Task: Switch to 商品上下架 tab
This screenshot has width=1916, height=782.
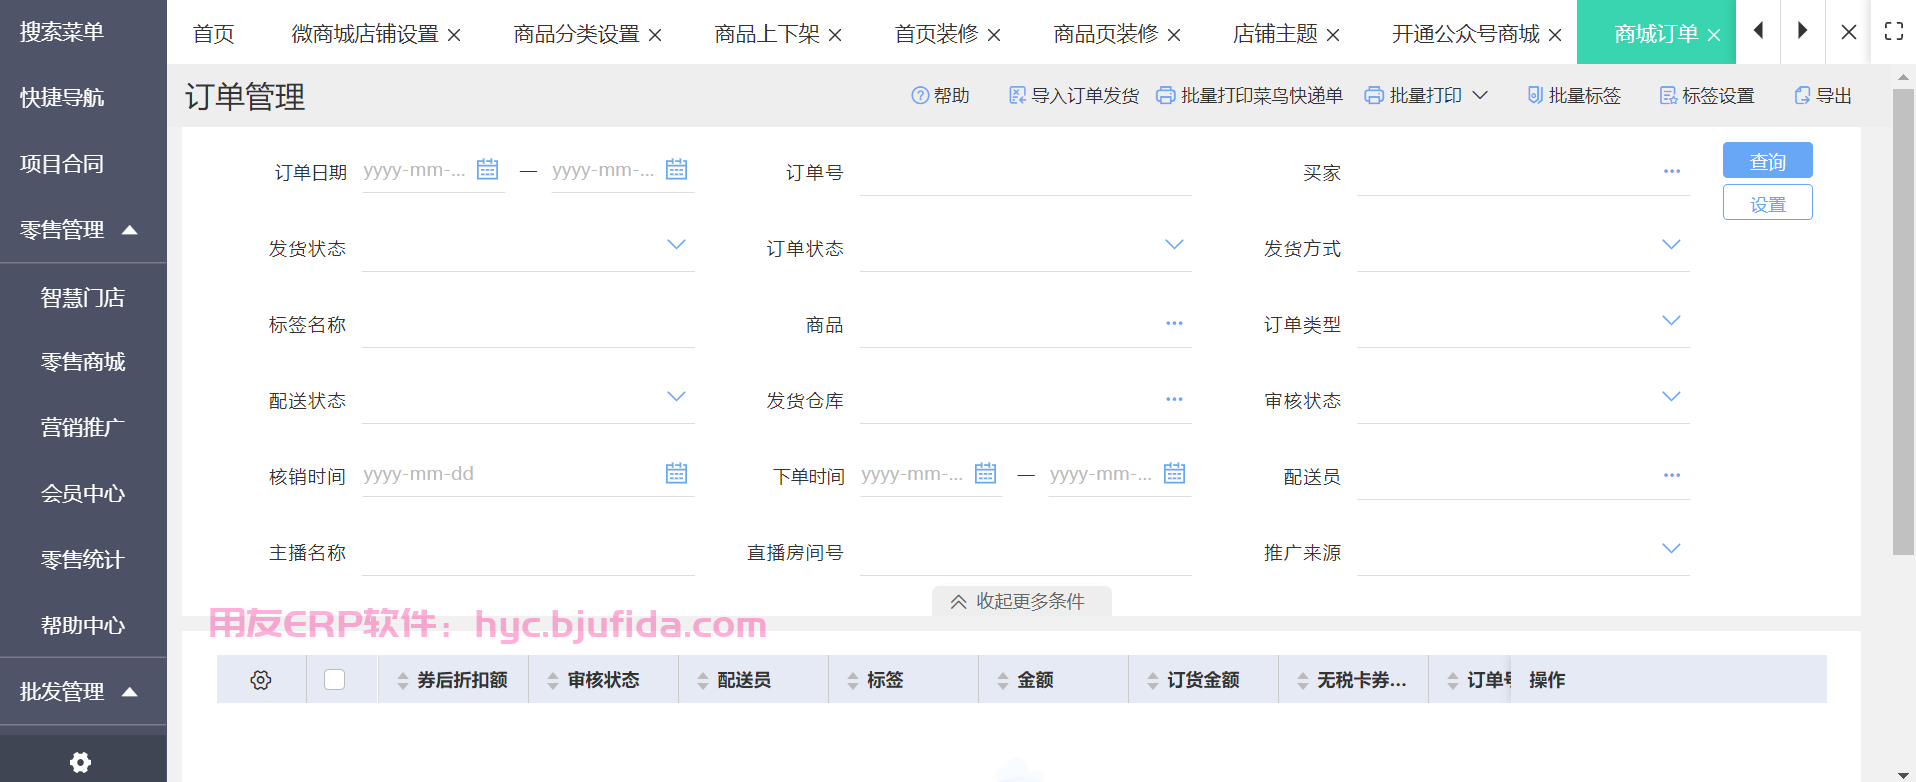Action: pos(767,34)
